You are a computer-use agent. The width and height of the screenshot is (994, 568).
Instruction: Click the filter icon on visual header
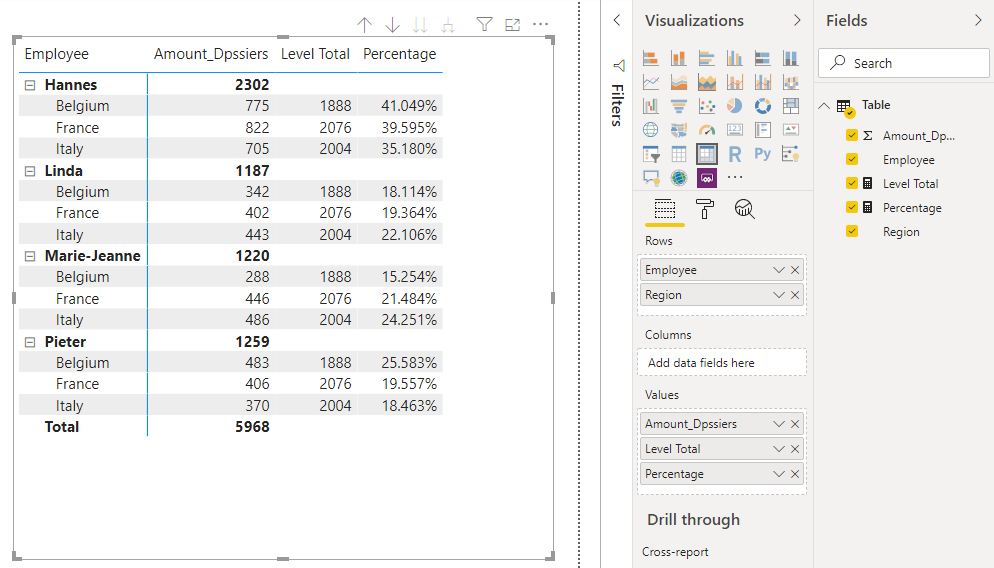484,25
